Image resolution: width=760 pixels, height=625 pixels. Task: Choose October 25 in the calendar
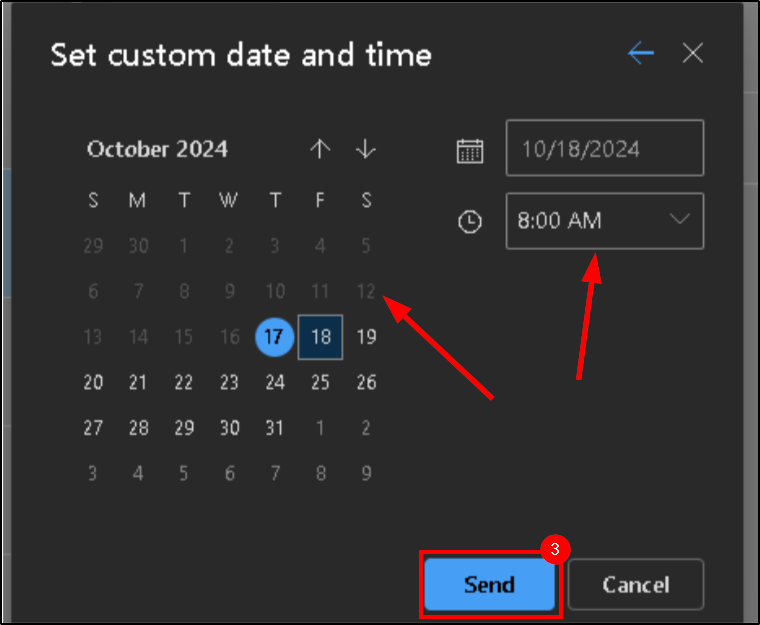[x=320, y=382]
